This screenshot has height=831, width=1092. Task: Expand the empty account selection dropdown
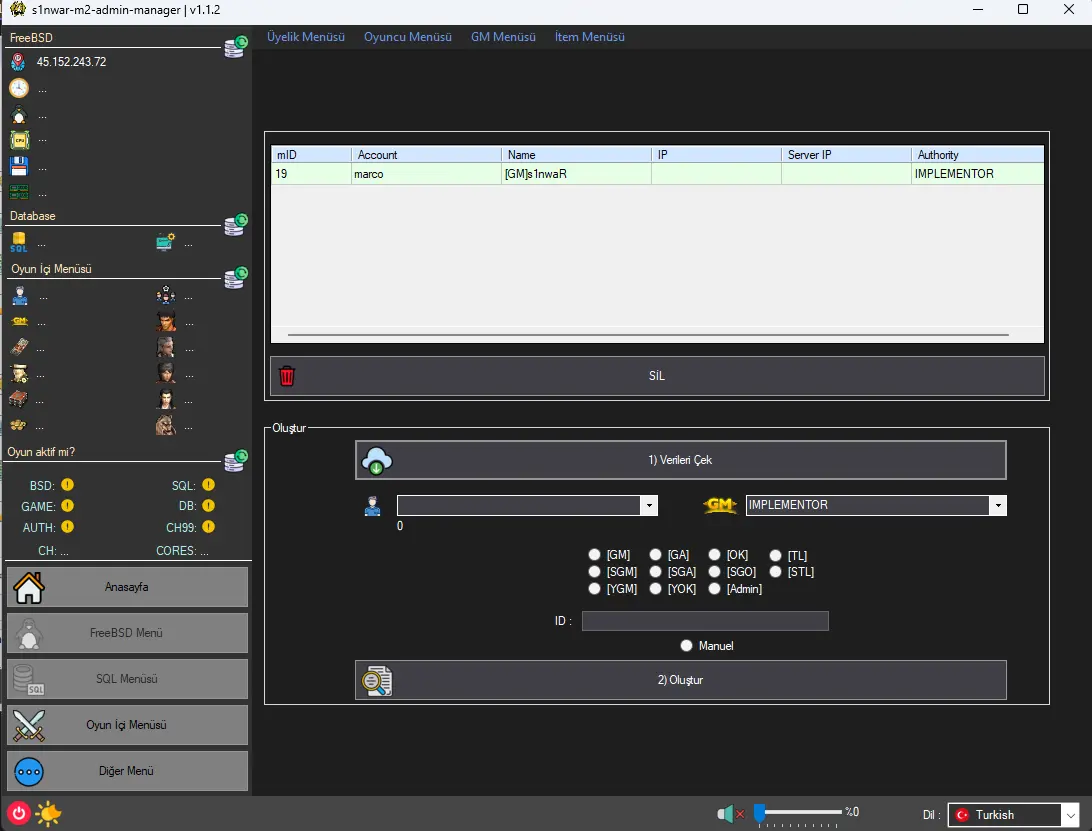(x=649, y=506)
